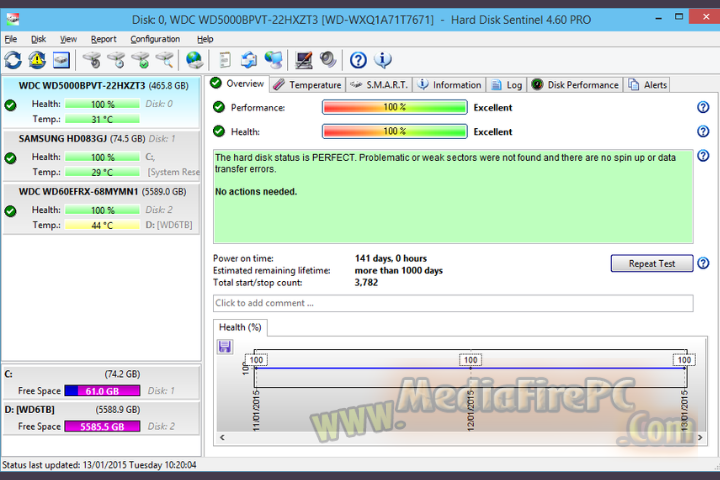This screenshot has width=720, height=480.
Task: Click the Performance 100 % gradient bar
Action: coord(394,107)
